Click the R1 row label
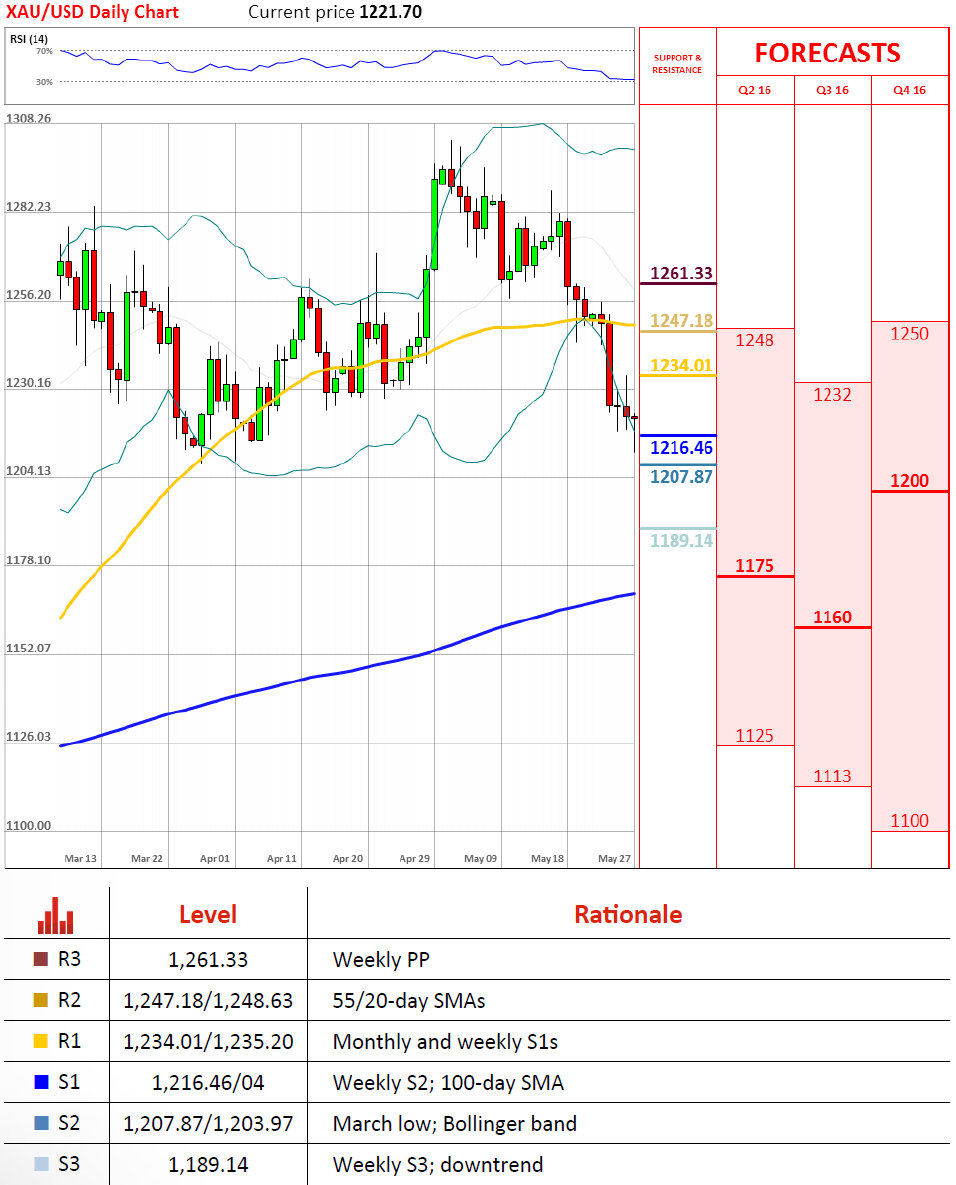Viewport: 956px width, 1185px height. tap(69, 1041)
